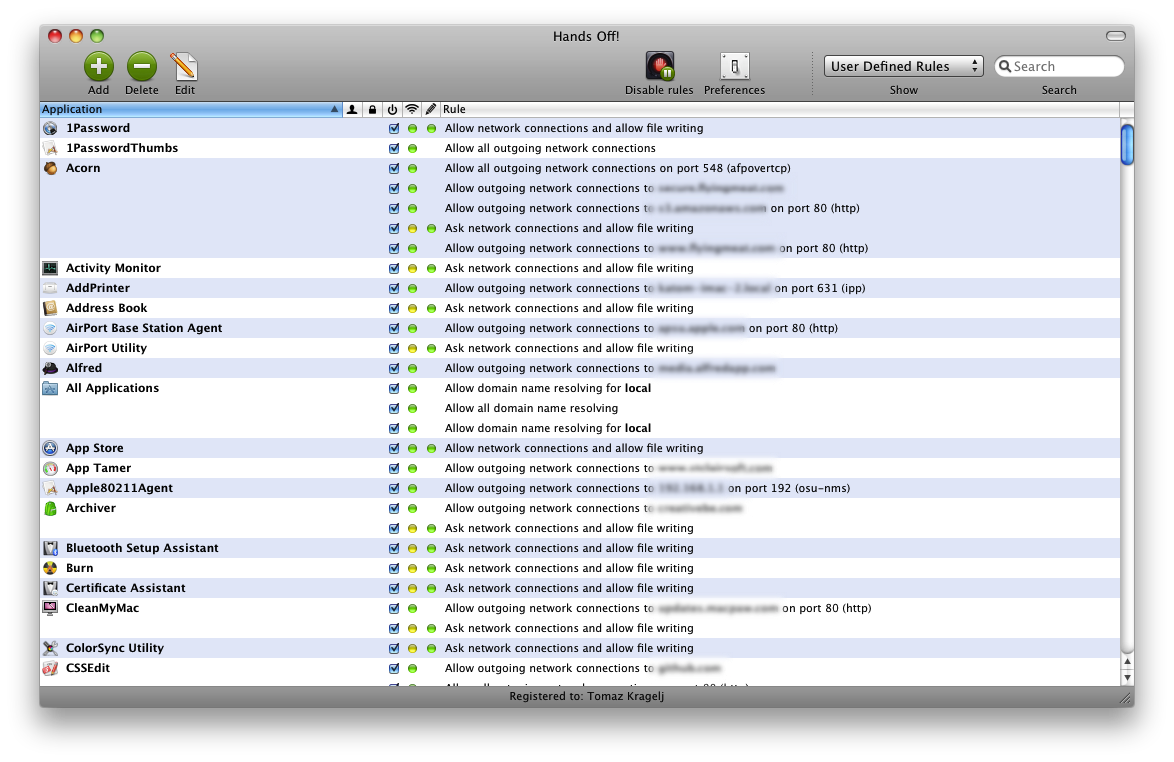Toggle the 1PasswordThumbs rule checkbox
Viewport: 1174px width, 762px height.
[394, 148]
